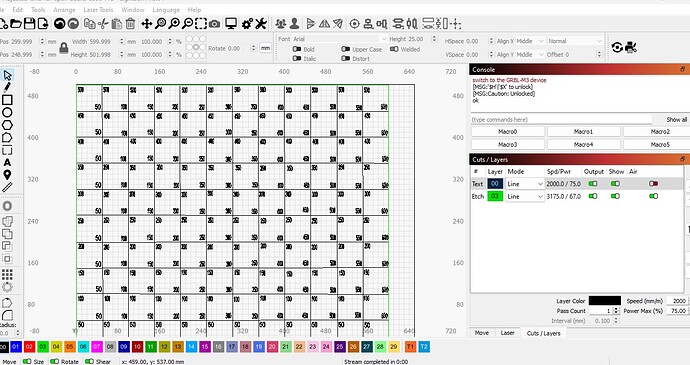Screen dimensions: 690x365
Task: Select red palette swatch 02
Action: pyautogui.click(x=29, y=347)
